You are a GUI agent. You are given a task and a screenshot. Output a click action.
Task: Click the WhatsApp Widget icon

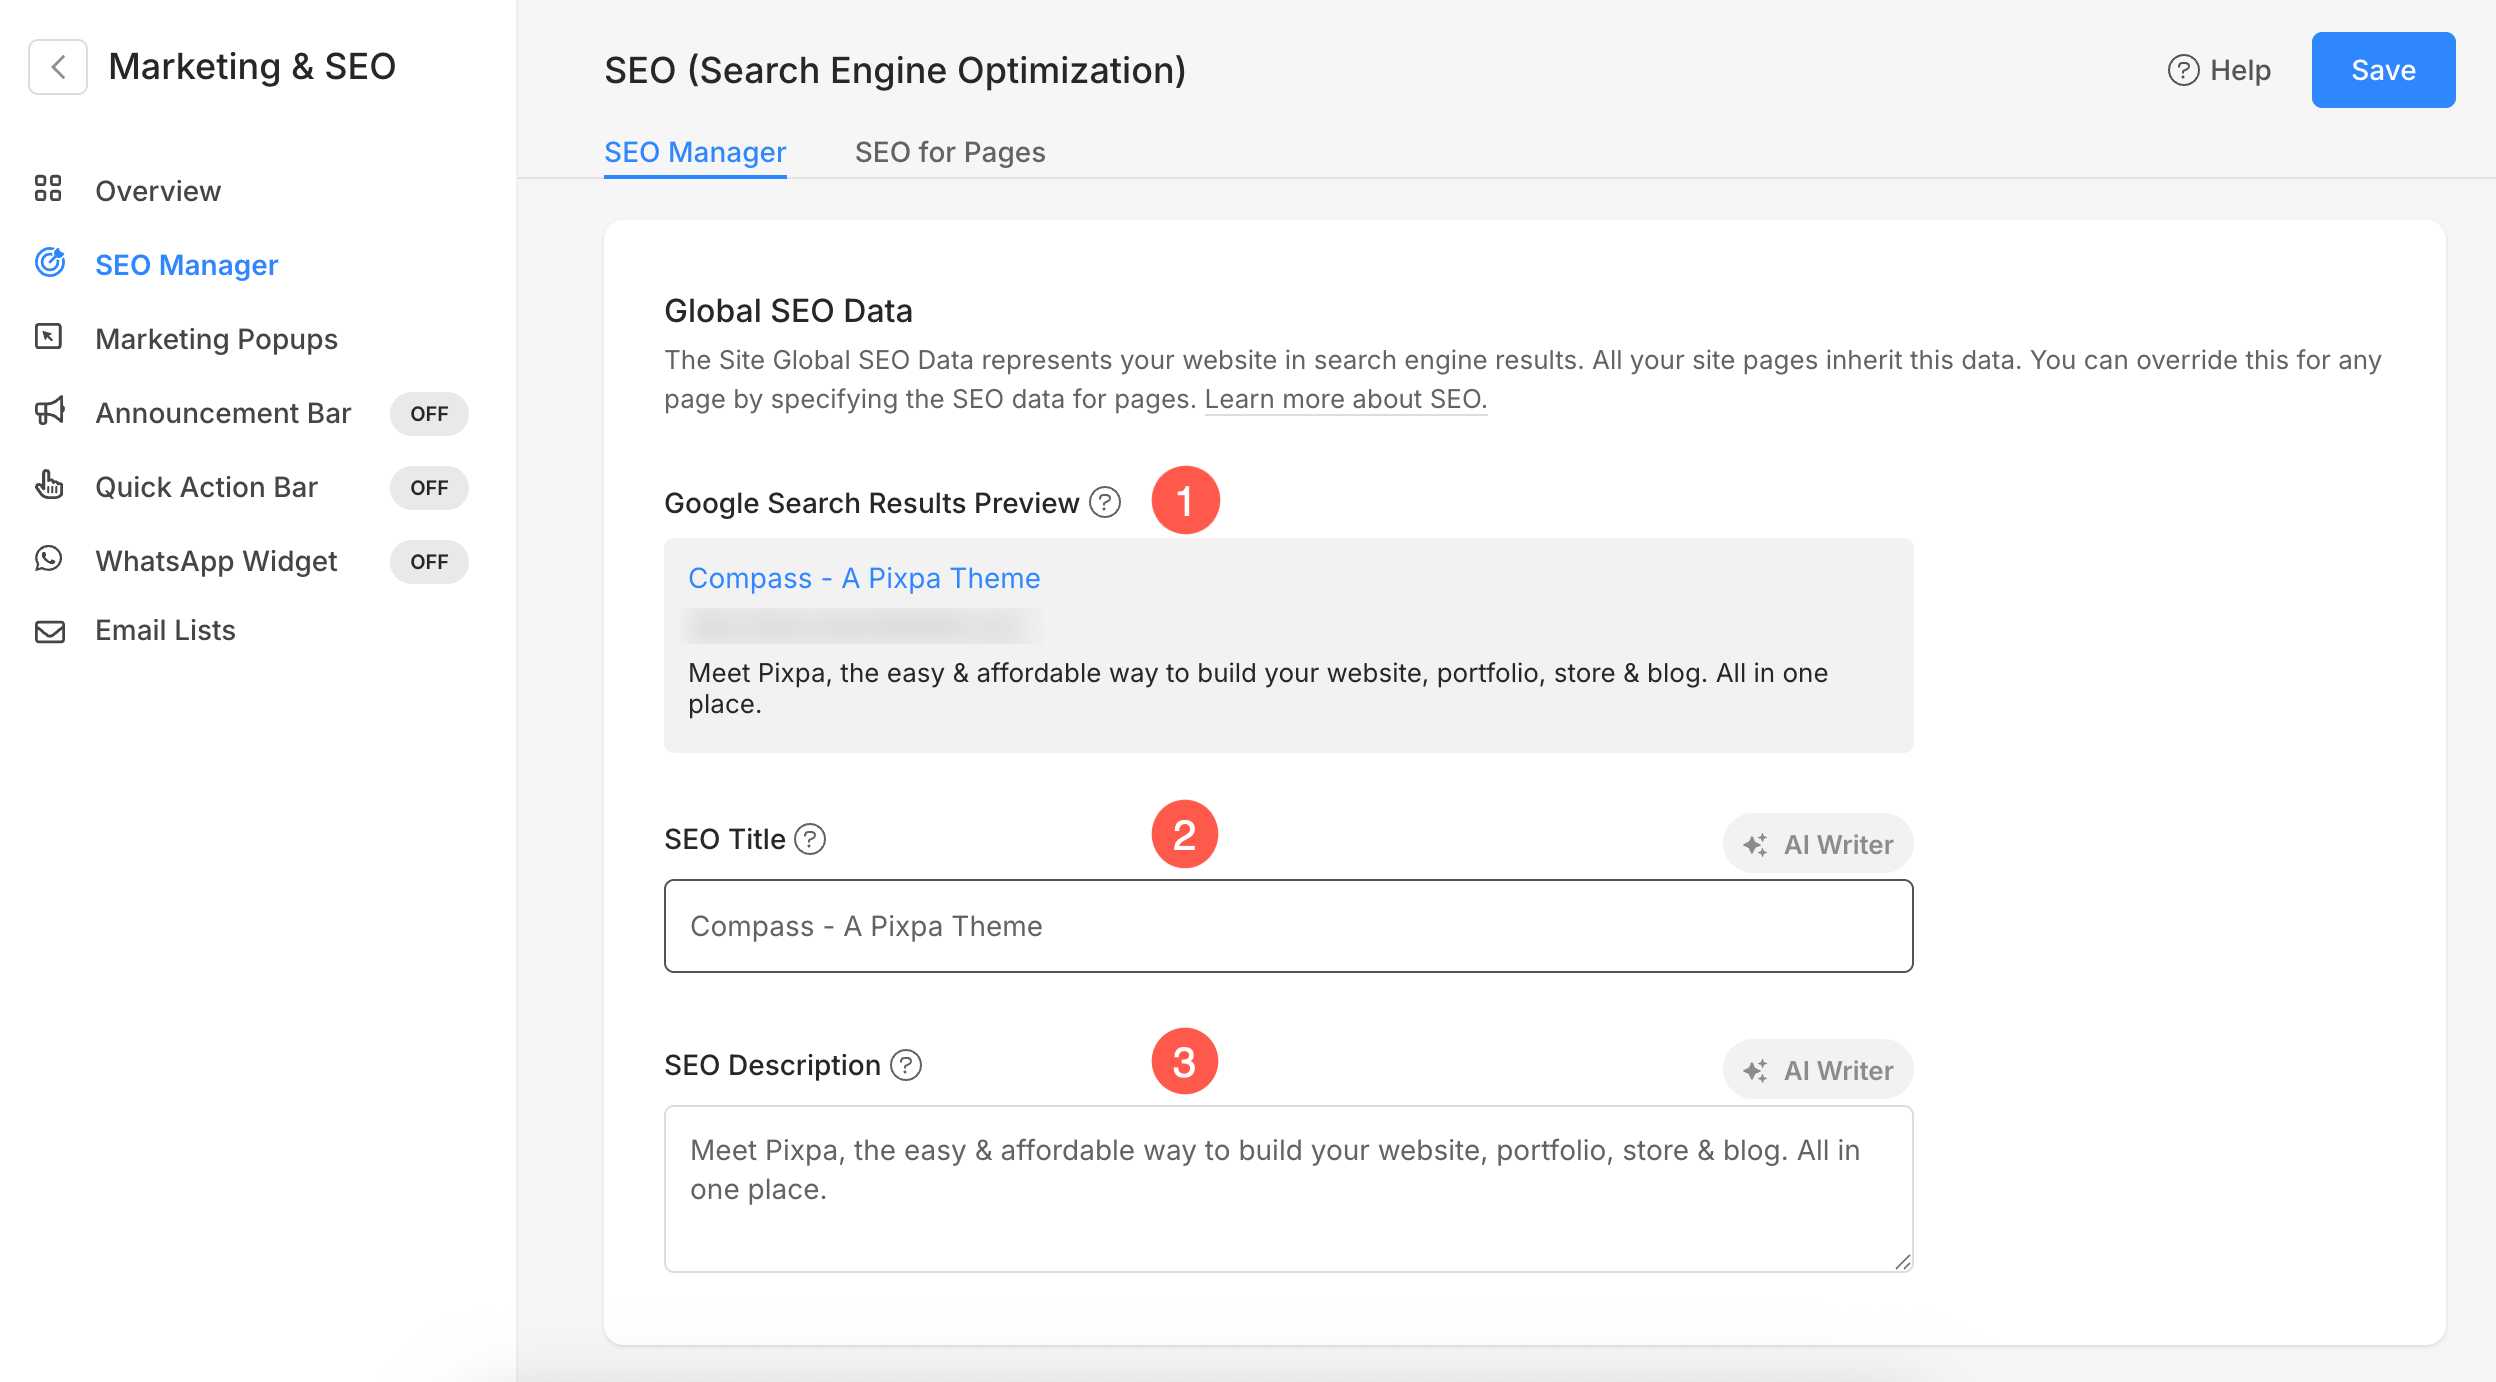click(49, 558)
